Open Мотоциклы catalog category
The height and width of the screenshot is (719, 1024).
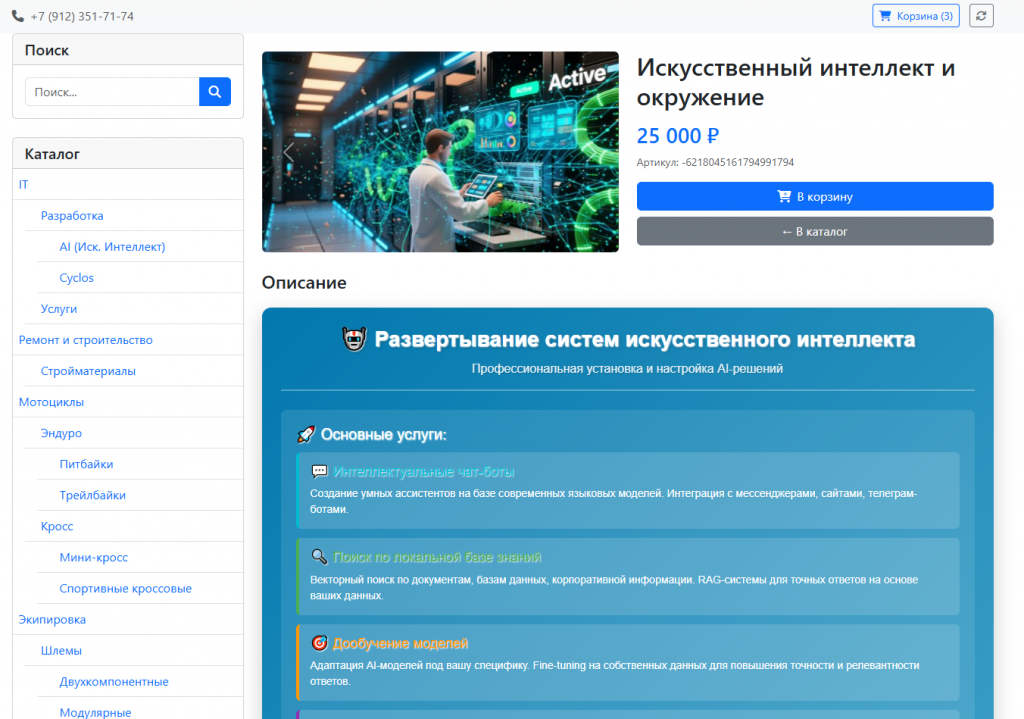click(x=52, y=402)
